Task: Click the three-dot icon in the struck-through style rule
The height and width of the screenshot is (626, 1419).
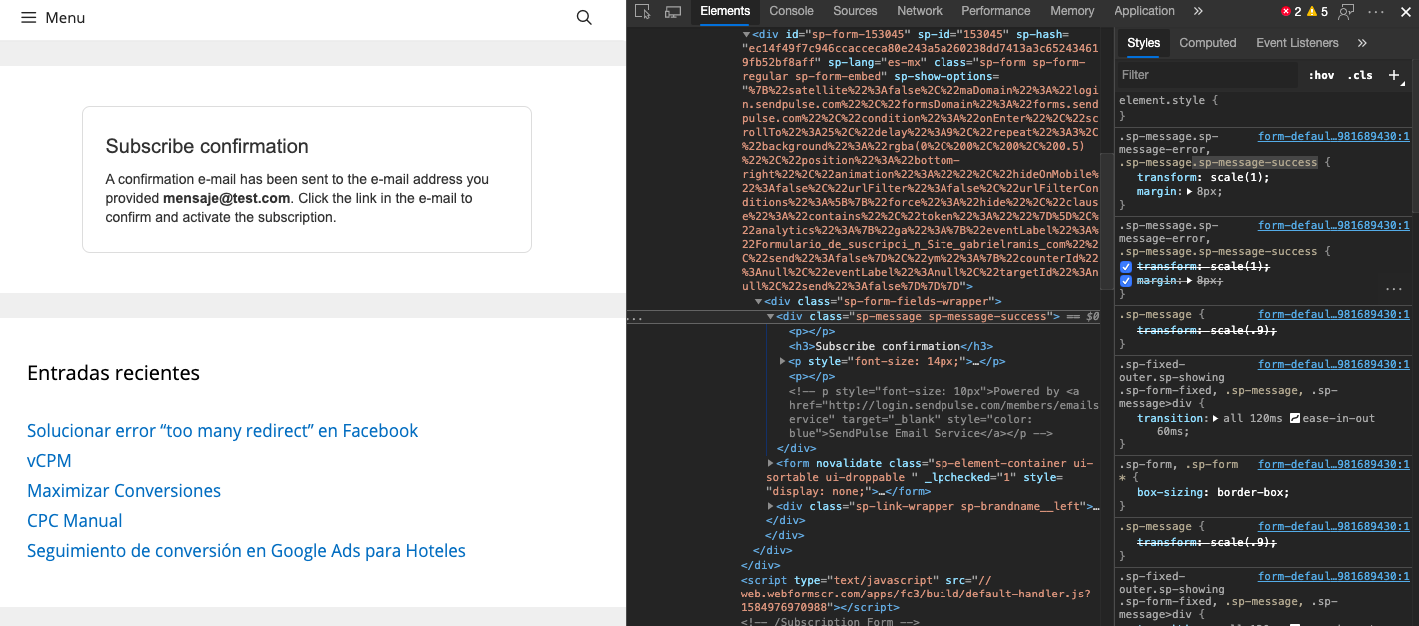Action: 1393,288
